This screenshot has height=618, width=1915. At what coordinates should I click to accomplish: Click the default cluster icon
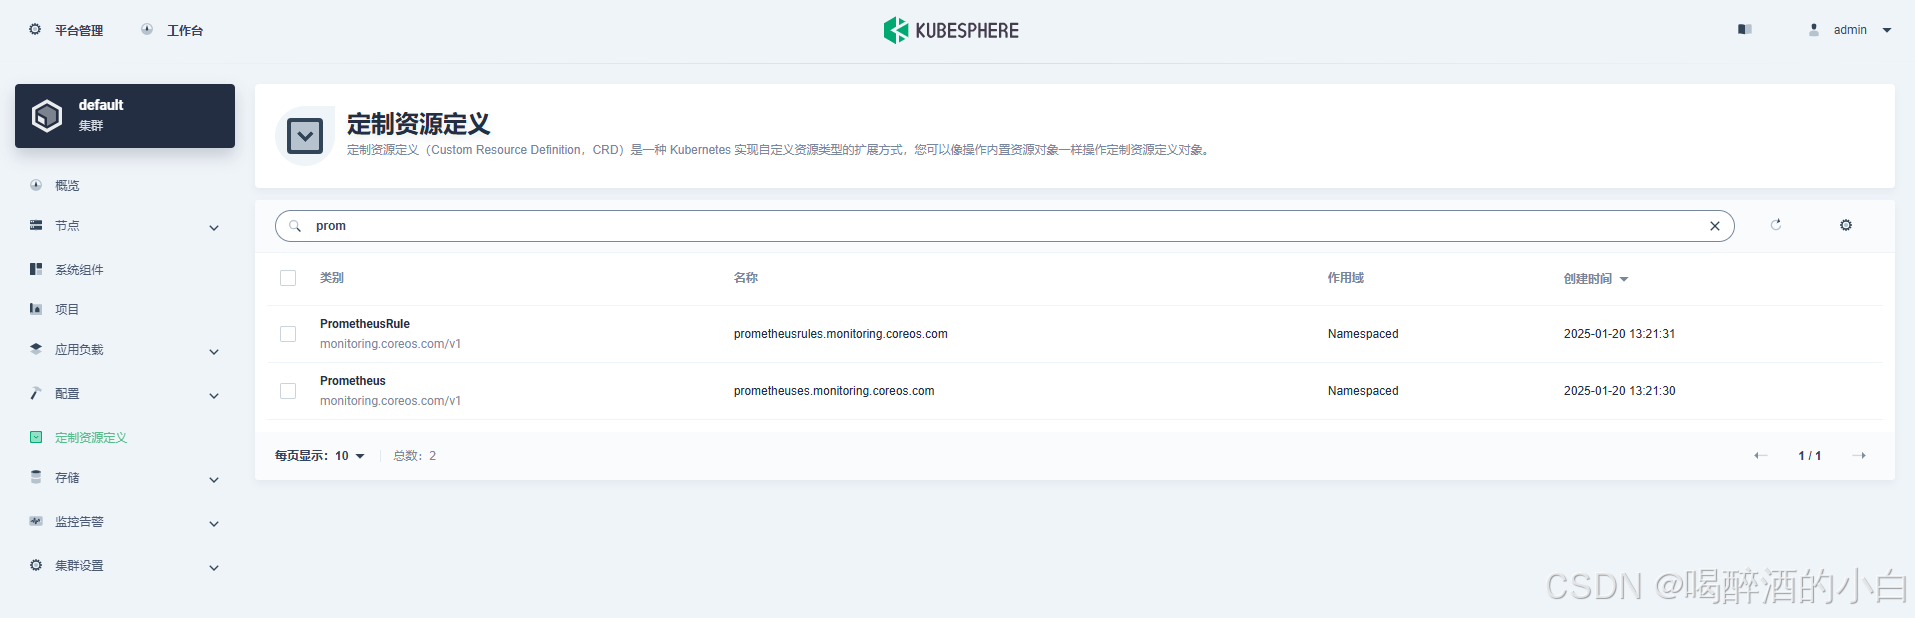[47, 116]
